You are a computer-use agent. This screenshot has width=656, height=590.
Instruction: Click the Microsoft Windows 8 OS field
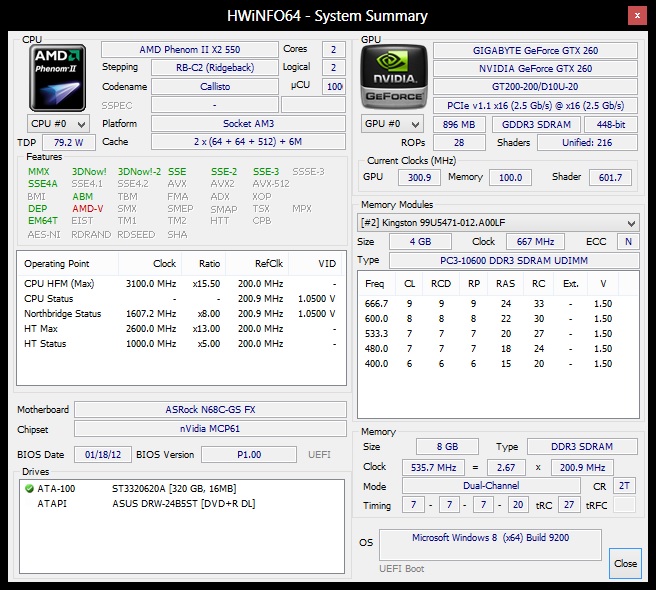click(490, 544)
